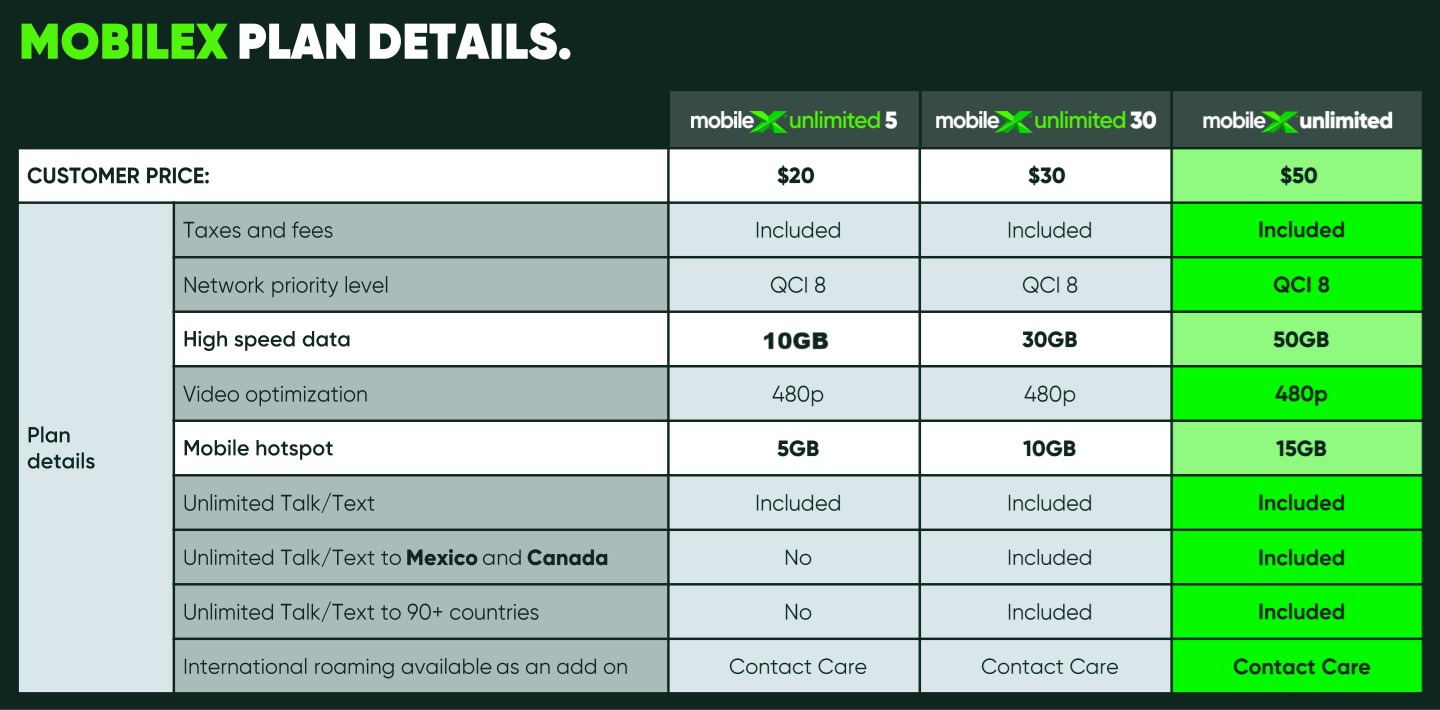Click the mobileX unlimited 5 logo
1440x710 pixels.
pos(794,121)
